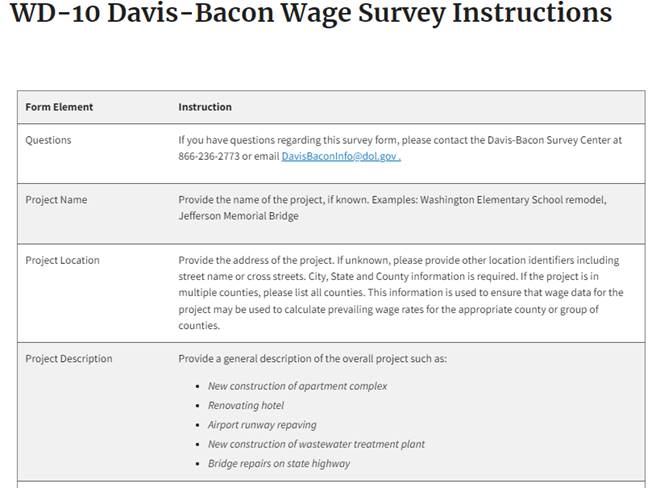Click the Davis-Bacon Survey Center contact sentence
The image size is (660, 488).
pyautogui.click(x=400, y=140)
